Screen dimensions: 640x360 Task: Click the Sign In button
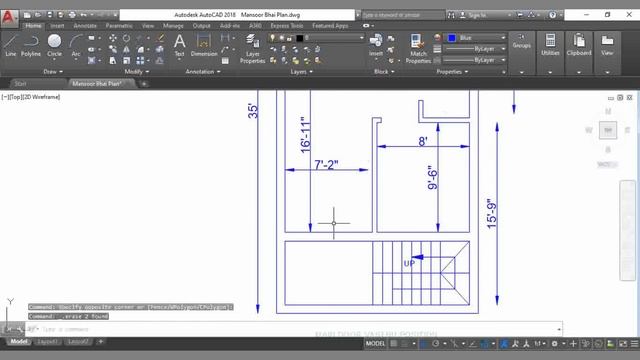click(476, 15)
